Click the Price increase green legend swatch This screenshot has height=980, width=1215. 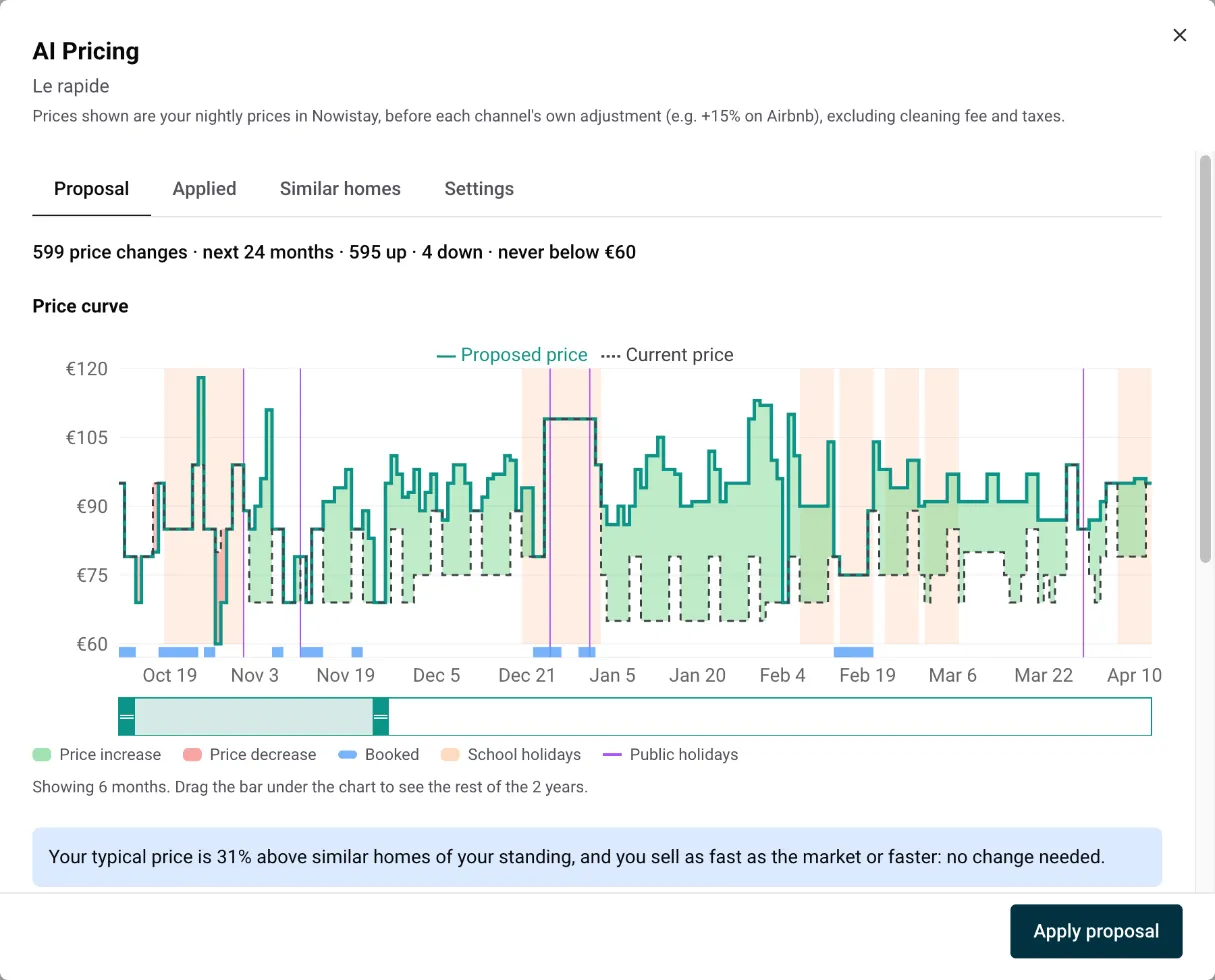tap(42, 755)
